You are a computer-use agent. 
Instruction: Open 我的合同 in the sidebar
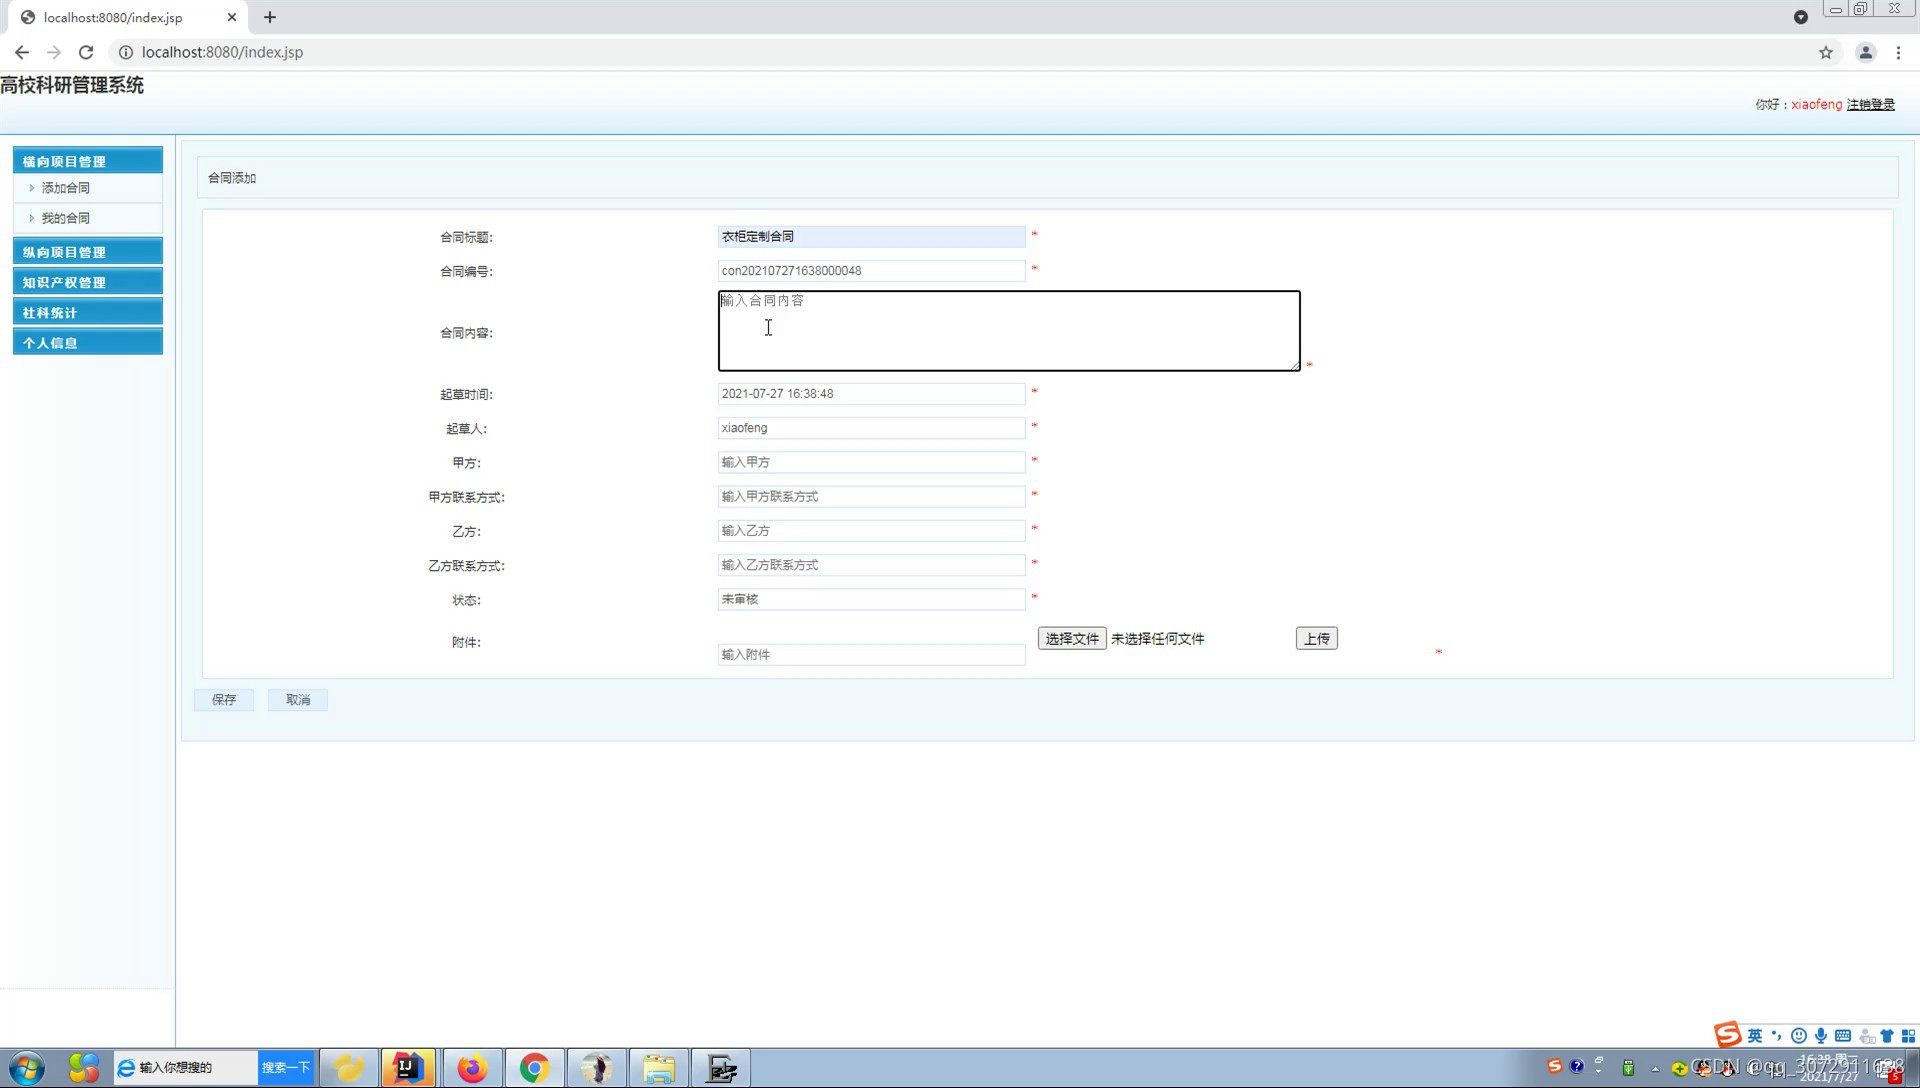pyautogui.click(x=65, y=218)
